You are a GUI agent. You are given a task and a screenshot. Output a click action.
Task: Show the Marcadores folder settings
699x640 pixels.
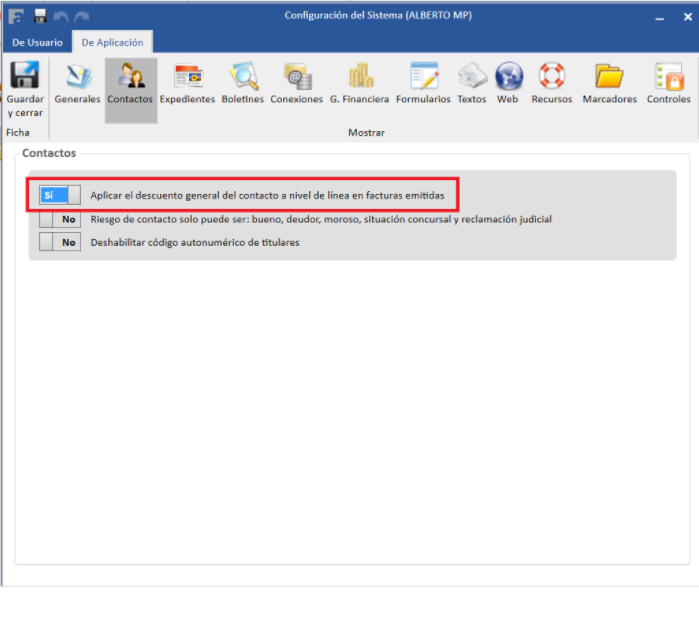609,85
